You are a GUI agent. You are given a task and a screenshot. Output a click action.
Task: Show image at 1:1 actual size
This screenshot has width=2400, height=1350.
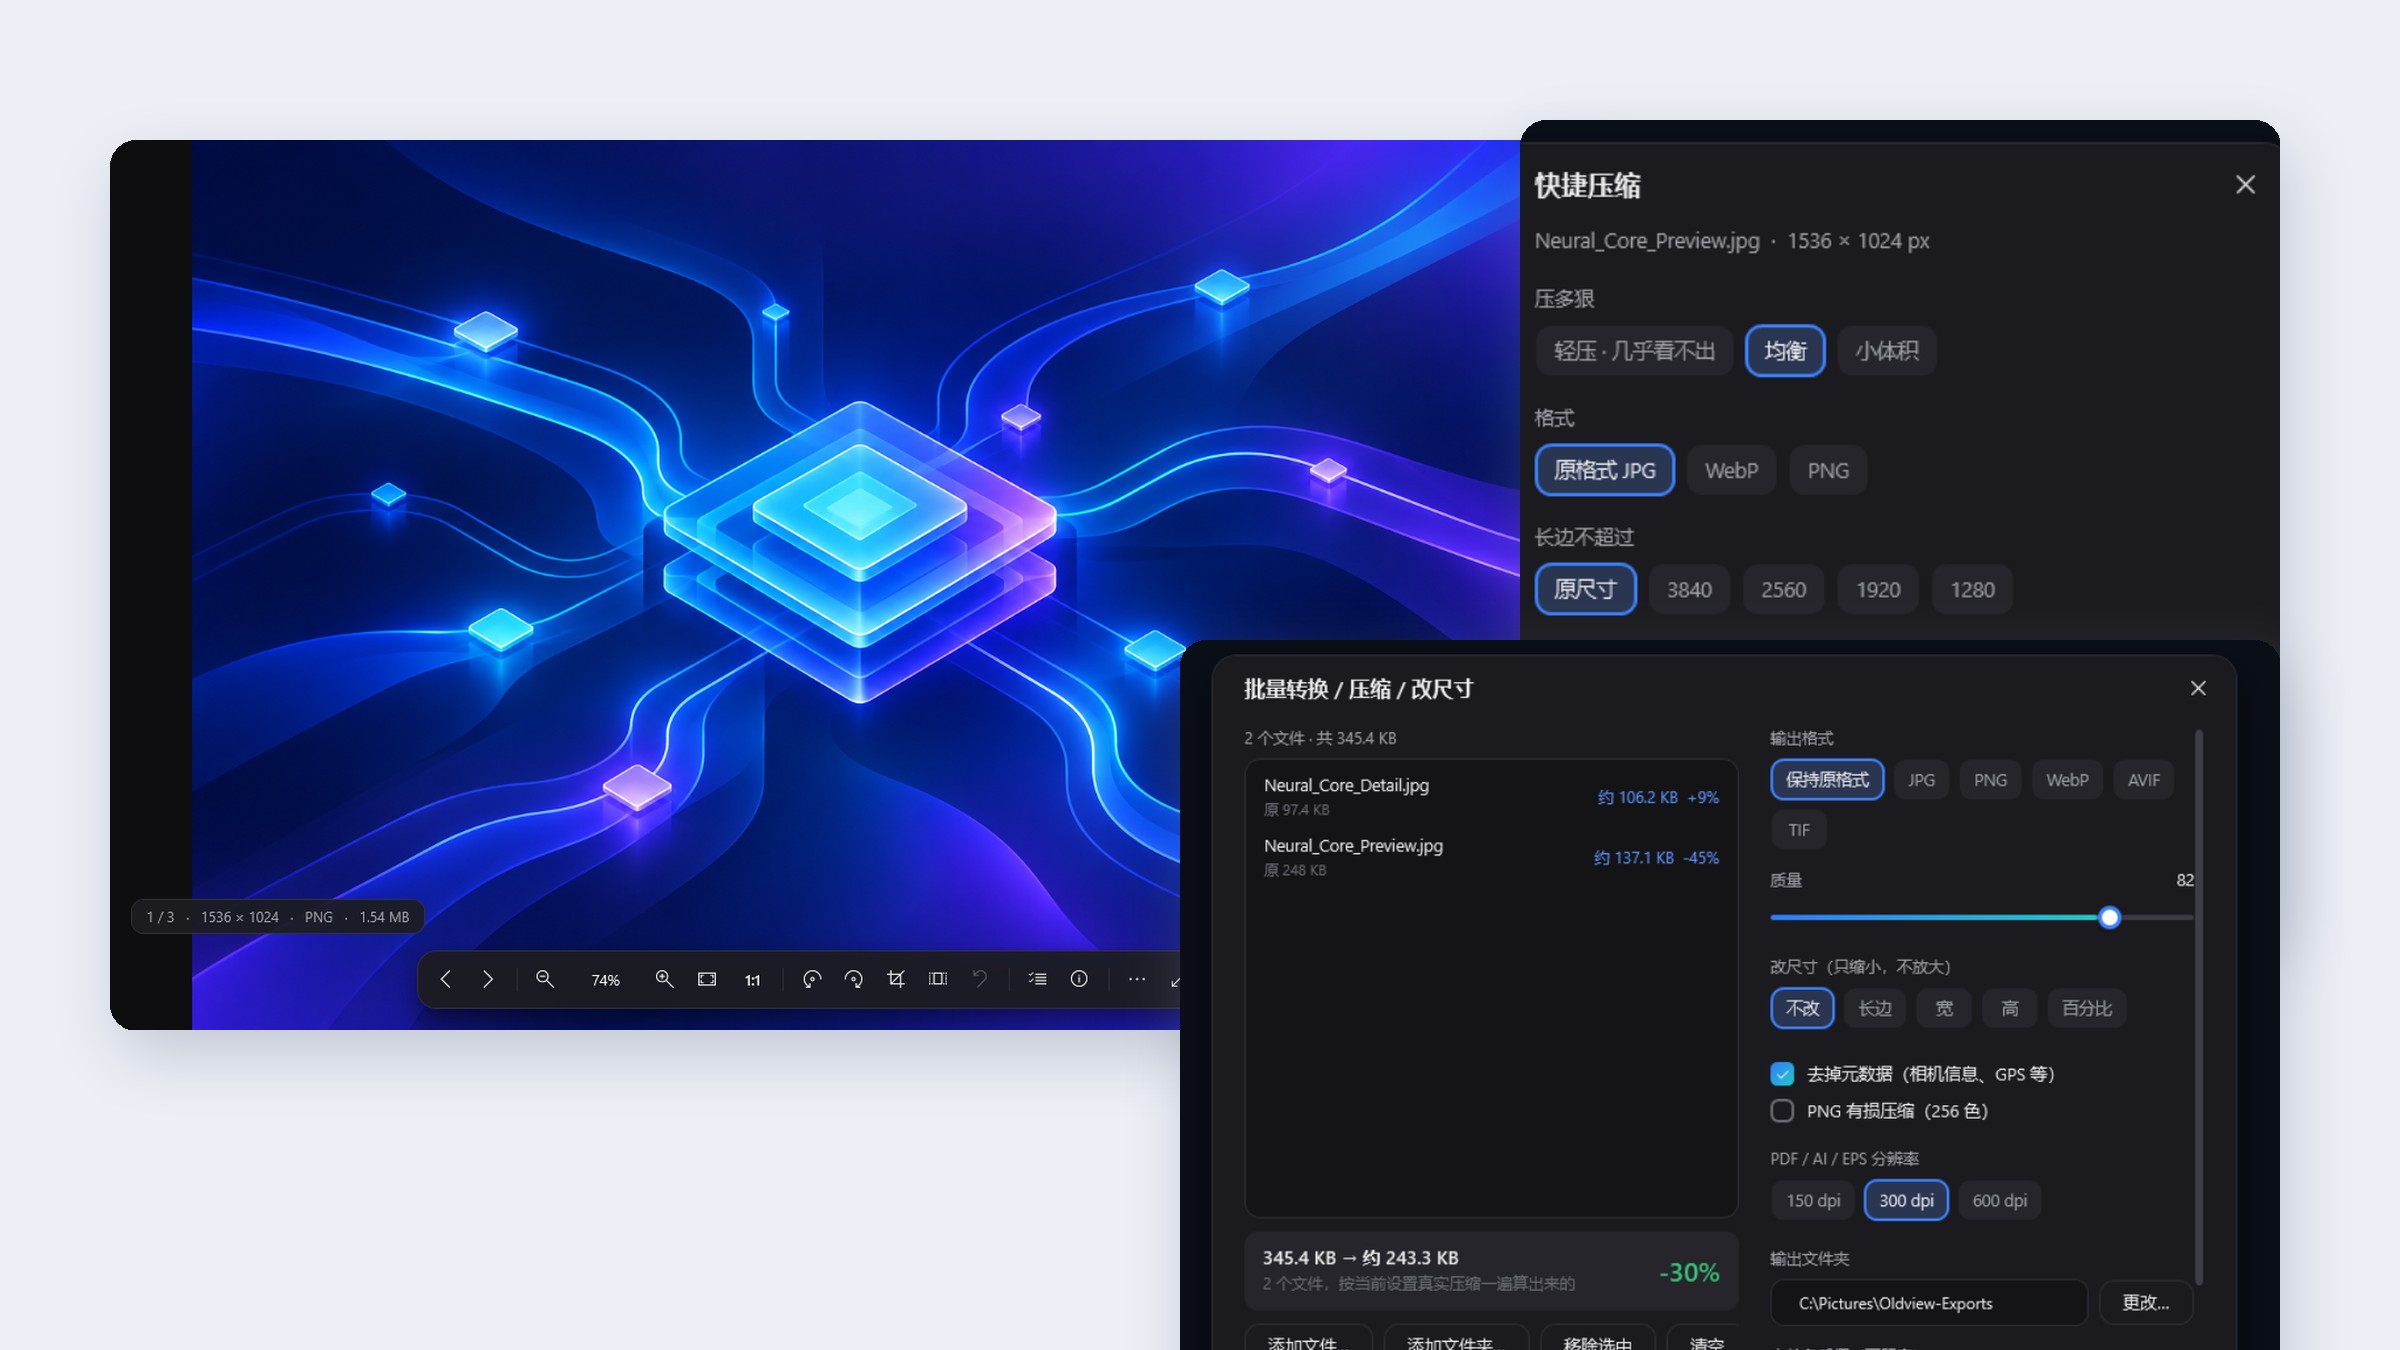click(752, 980)
